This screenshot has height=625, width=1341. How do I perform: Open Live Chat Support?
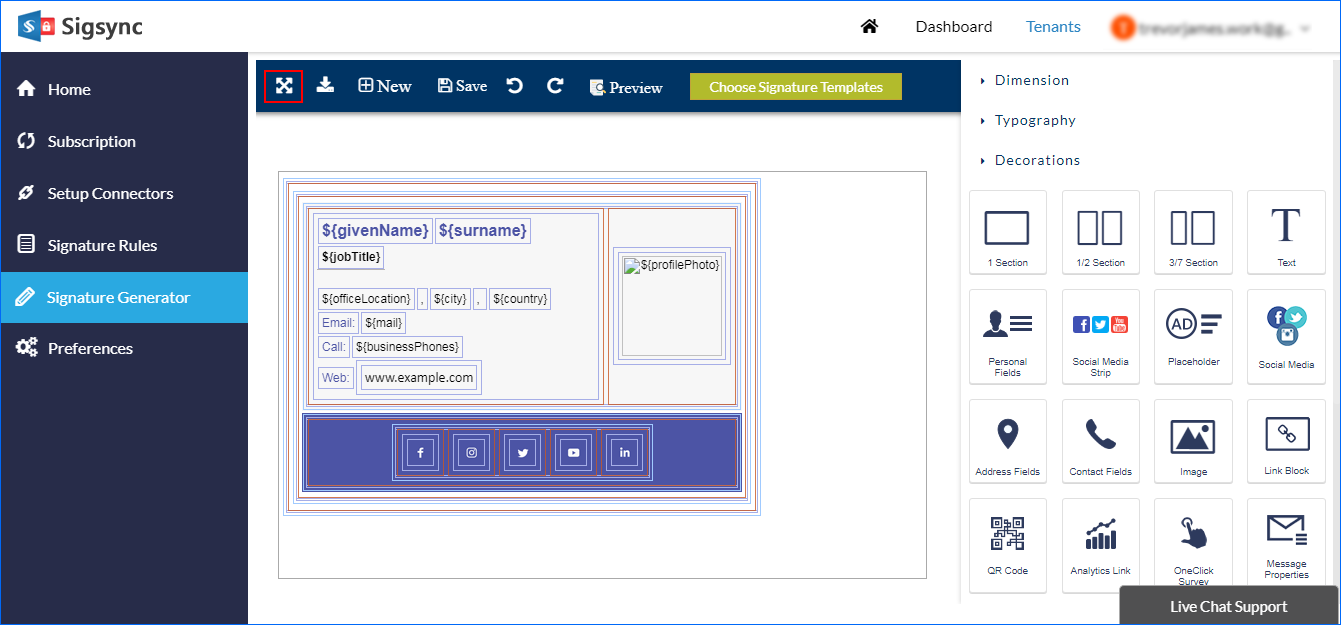click(1228, 606)
